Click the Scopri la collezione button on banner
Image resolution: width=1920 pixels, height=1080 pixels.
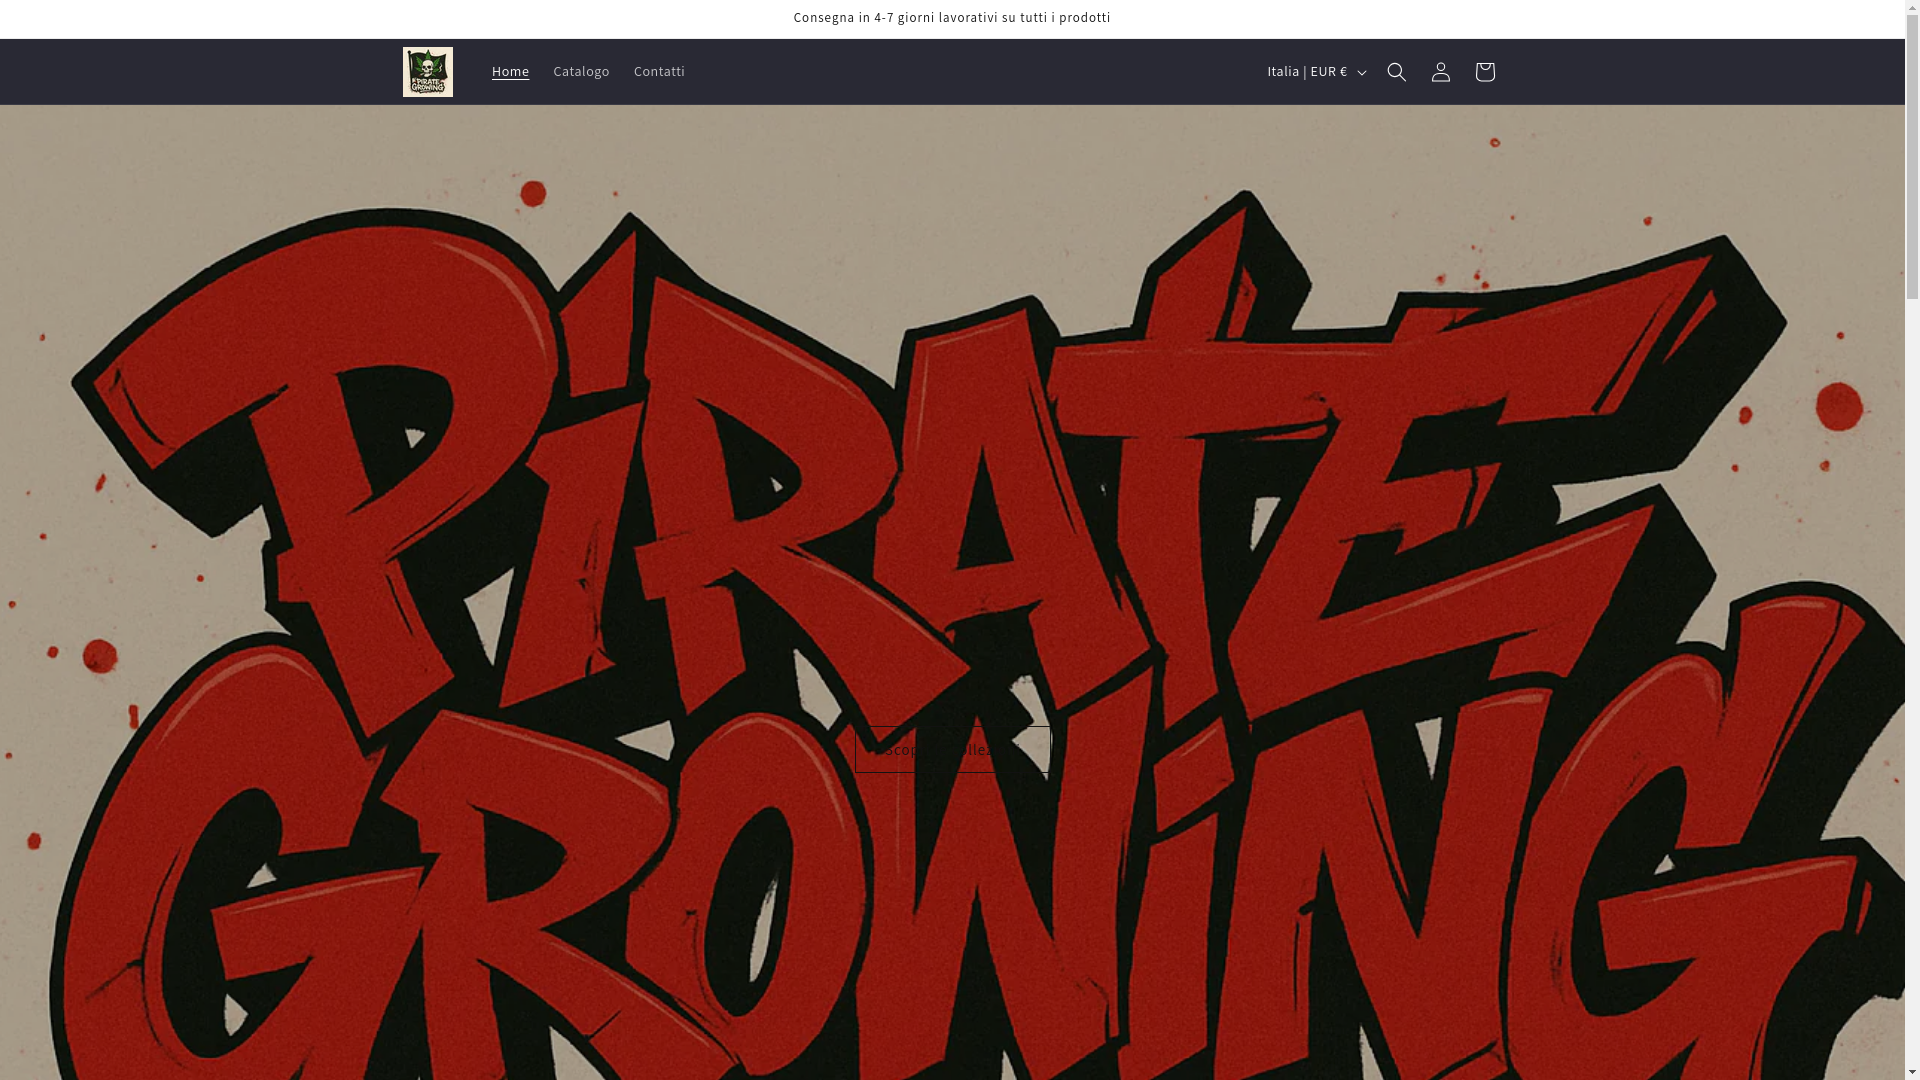click(x=952, y=749)
